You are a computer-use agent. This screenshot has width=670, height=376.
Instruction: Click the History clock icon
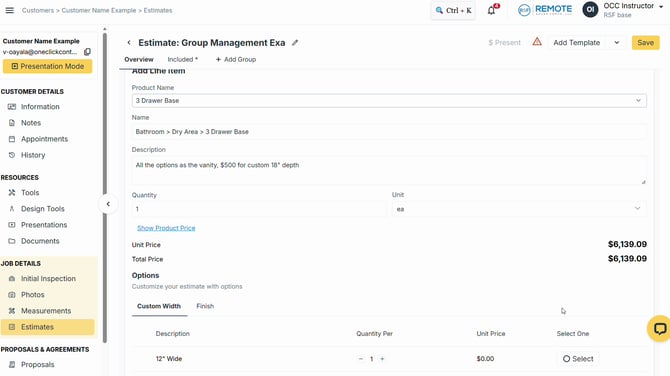(12, 155)
